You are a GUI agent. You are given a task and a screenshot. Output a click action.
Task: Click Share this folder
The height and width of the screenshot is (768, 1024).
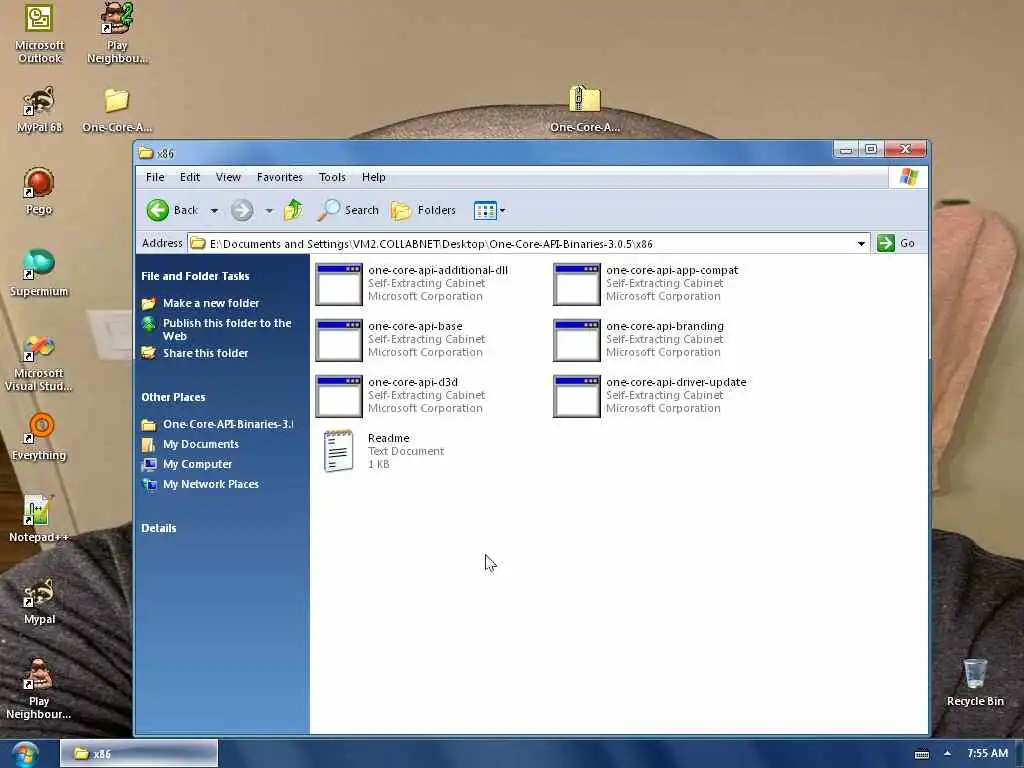205,353
